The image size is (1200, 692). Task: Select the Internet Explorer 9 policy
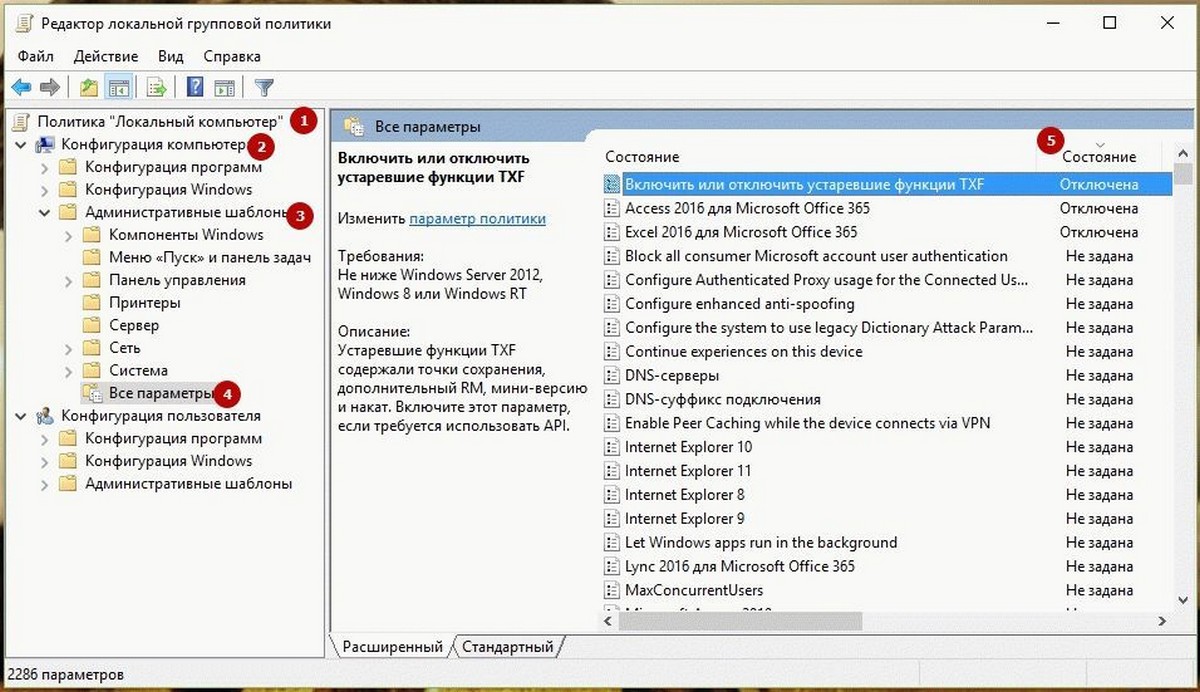[x=684, y=518]
